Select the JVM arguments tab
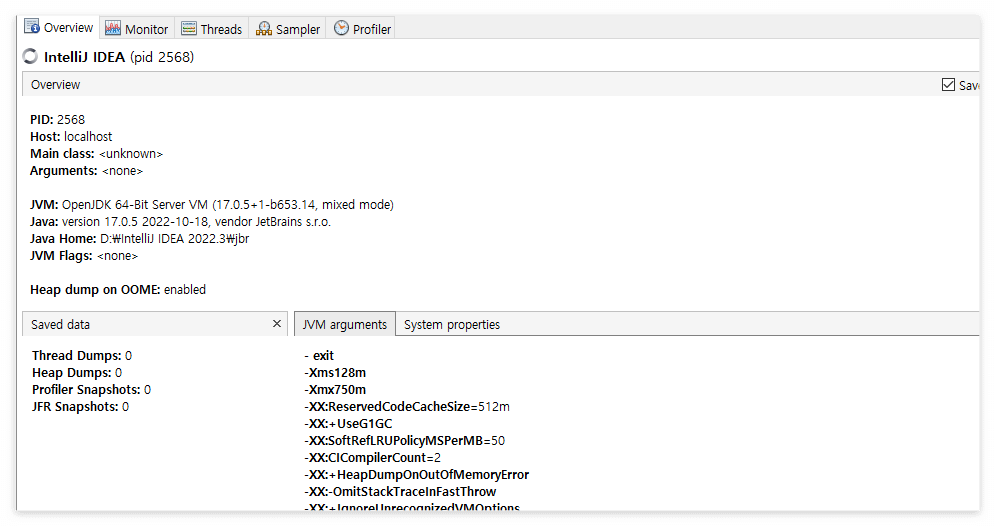 (x=345, y=324)
